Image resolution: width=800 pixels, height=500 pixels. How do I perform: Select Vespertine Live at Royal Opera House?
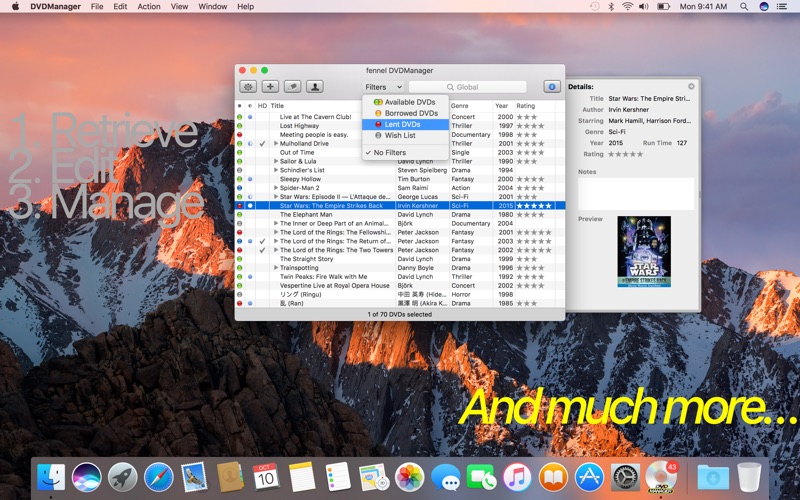click(334, 286)
